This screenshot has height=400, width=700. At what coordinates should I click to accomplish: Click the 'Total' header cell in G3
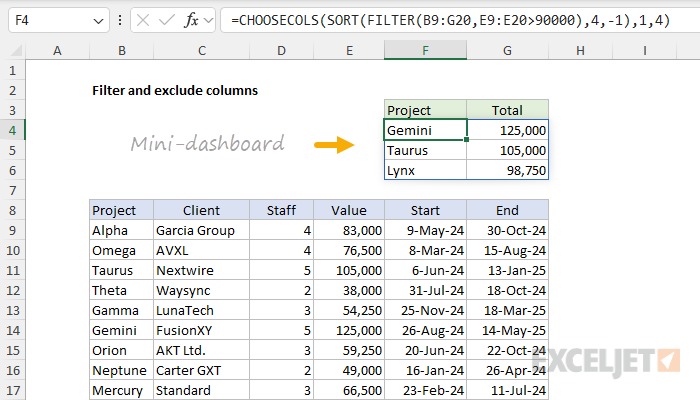508,110
